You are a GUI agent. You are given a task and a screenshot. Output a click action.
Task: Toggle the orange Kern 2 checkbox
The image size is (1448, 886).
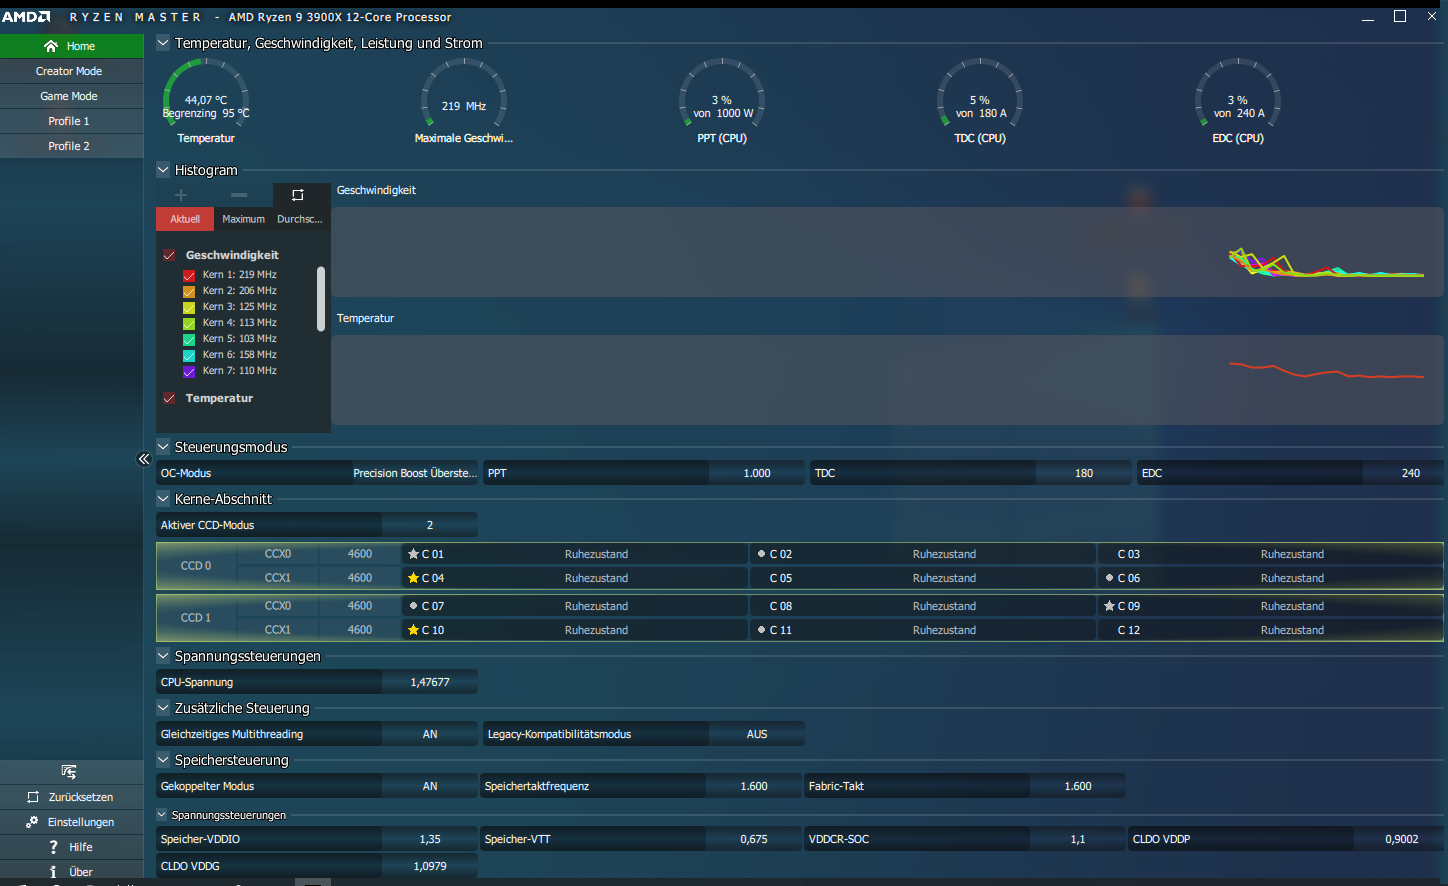pos(189,291)
